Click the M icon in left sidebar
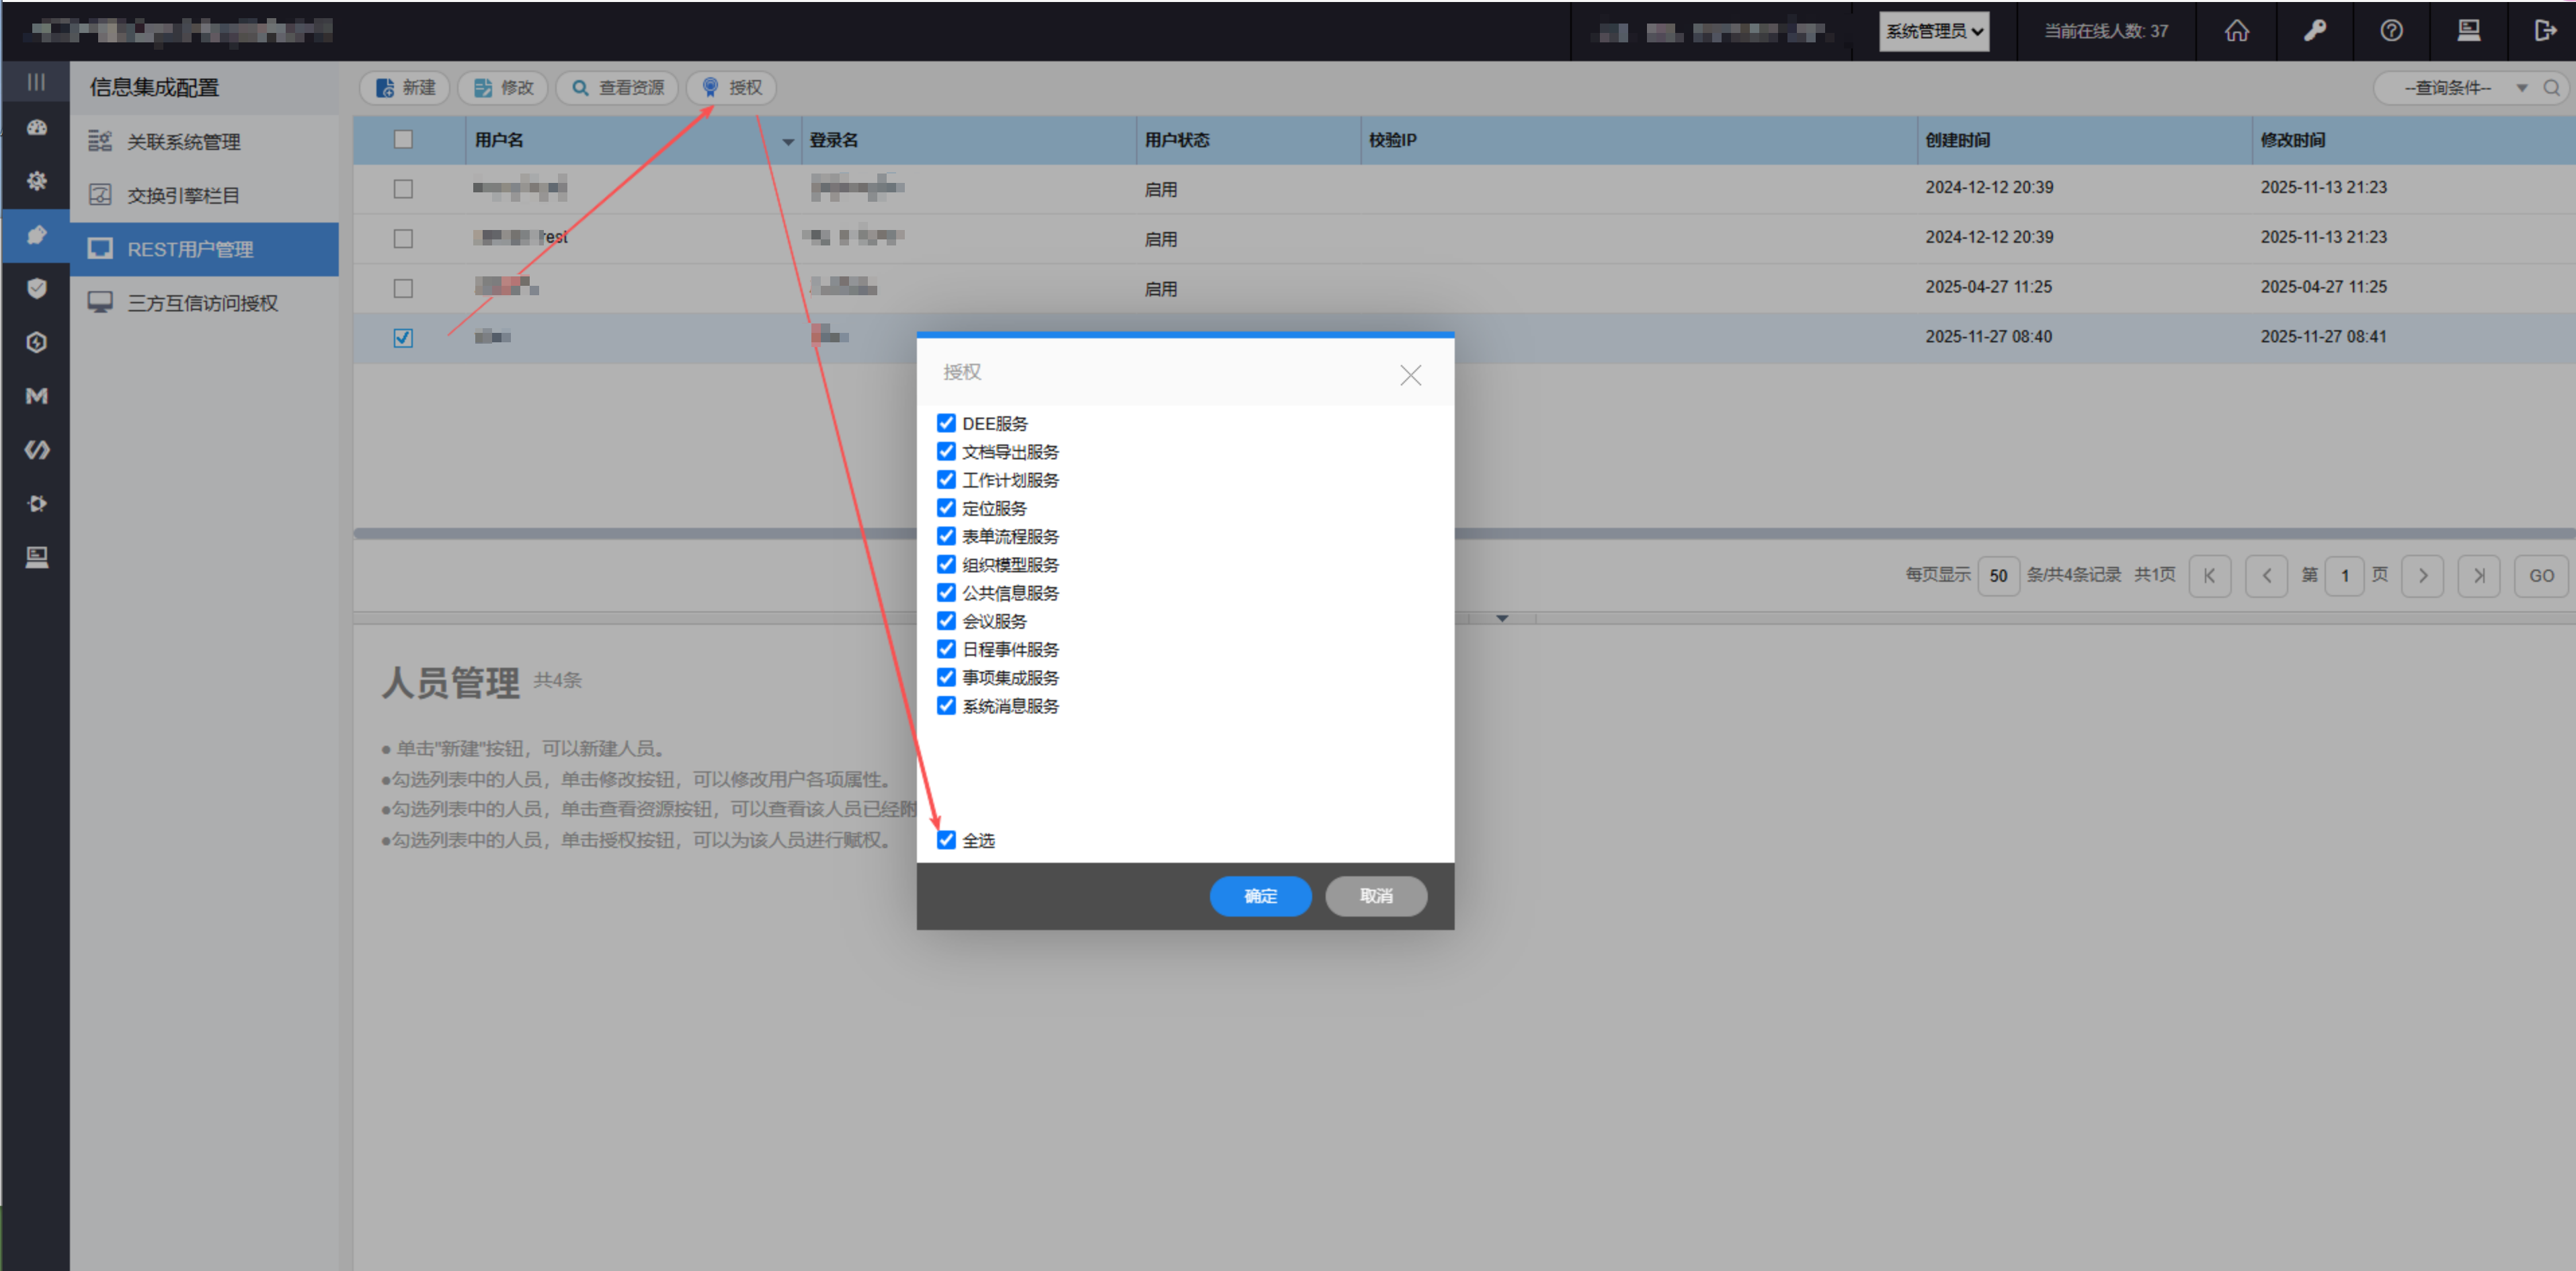This screenshot has height=1271, width=2576. click(37, 396)
